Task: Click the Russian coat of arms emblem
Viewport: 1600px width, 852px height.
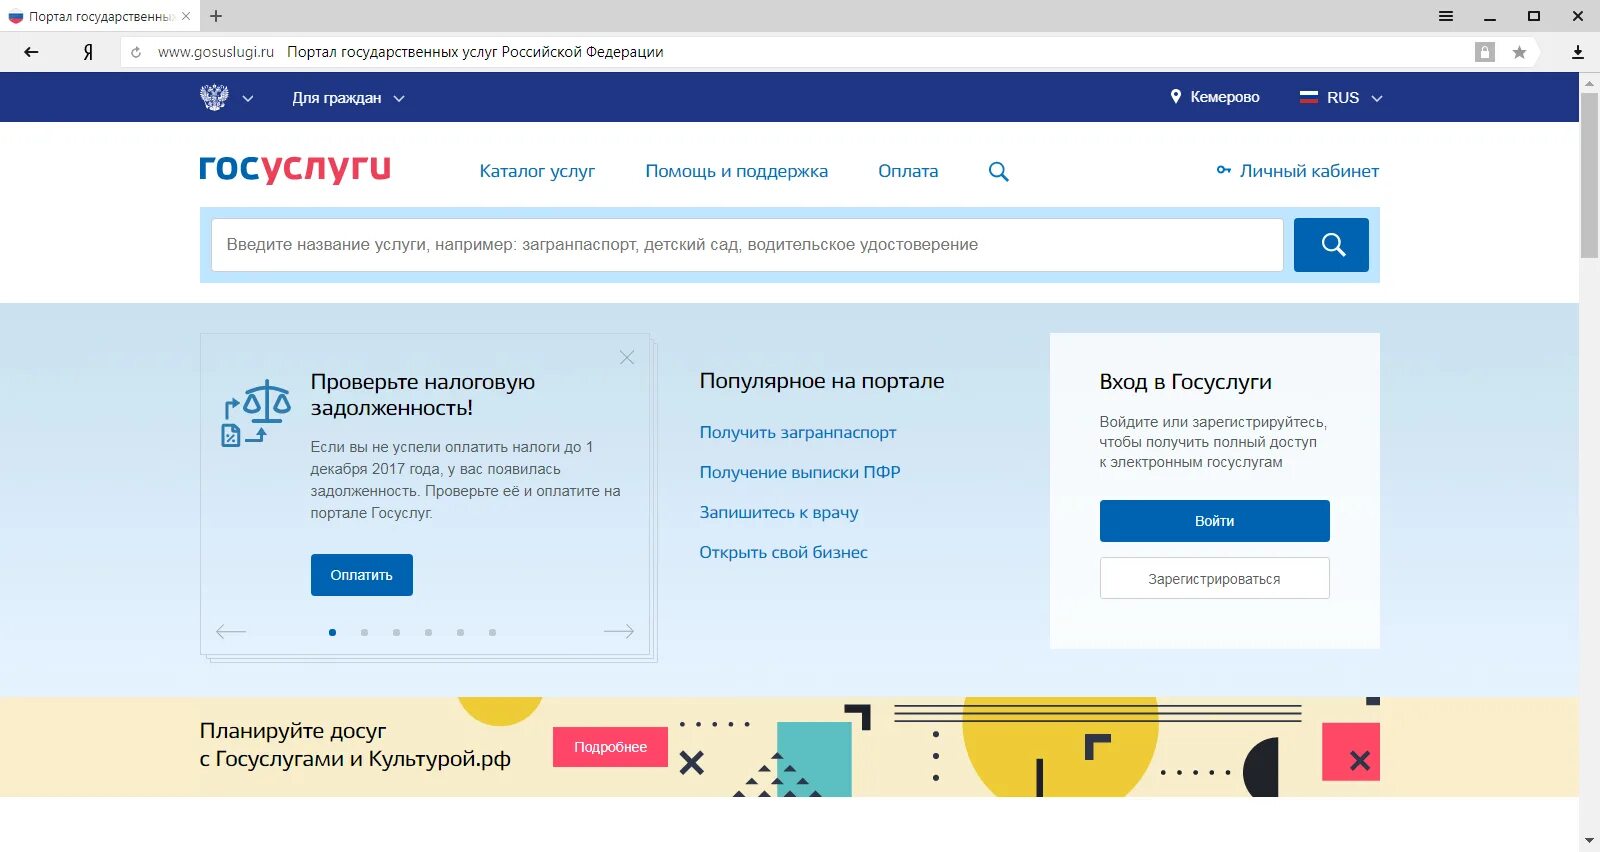Action: [x=214, y=97]
